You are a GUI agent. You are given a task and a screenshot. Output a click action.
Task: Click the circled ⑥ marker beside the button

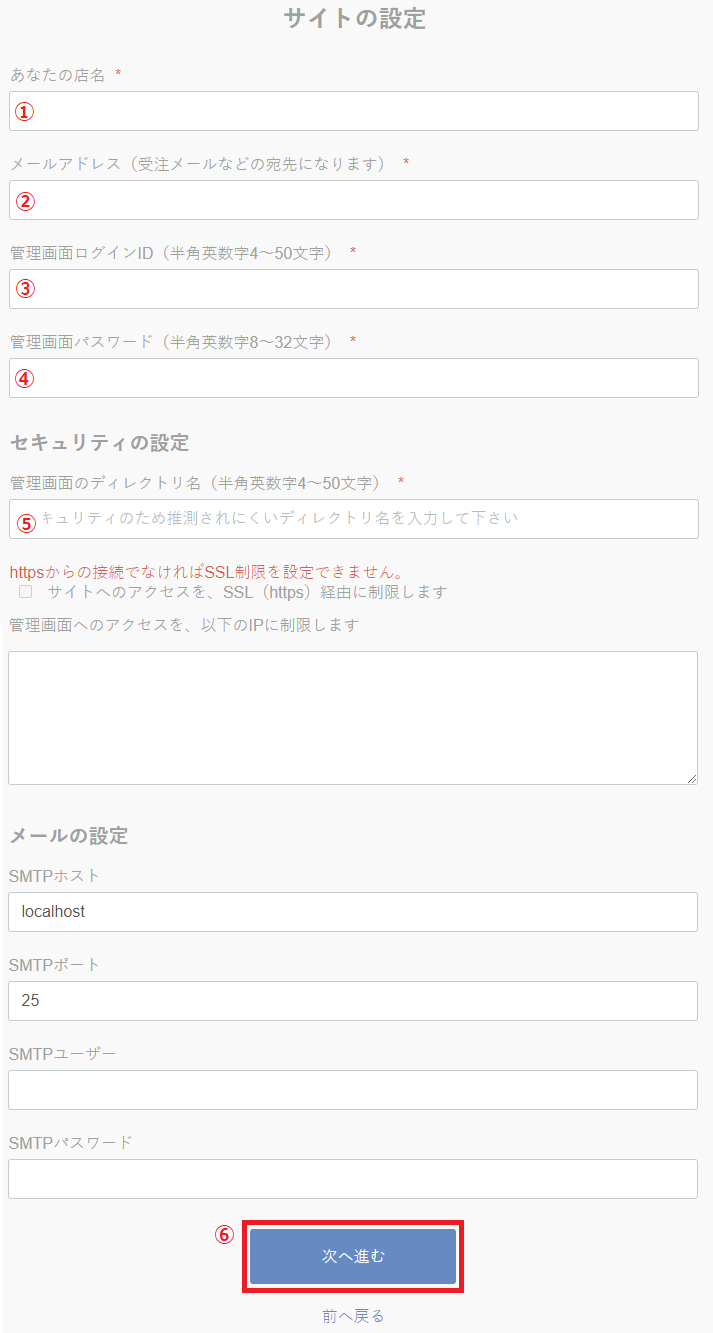coord(224,1235)
